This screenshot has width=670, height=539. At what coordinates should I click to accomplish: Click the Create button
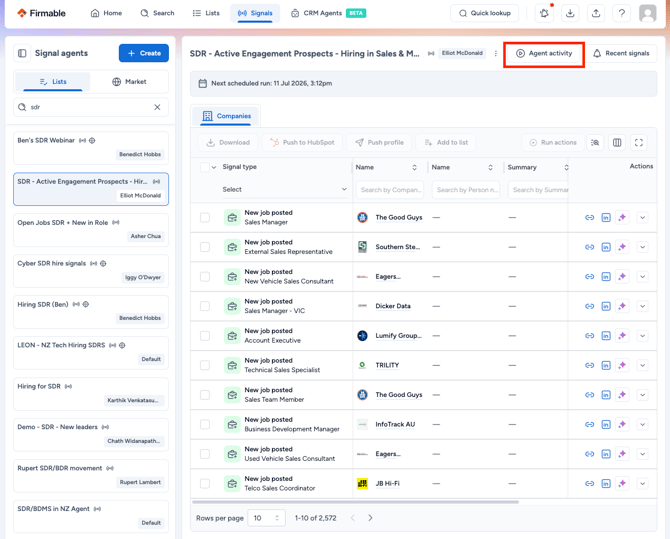(x=144, y=53)
